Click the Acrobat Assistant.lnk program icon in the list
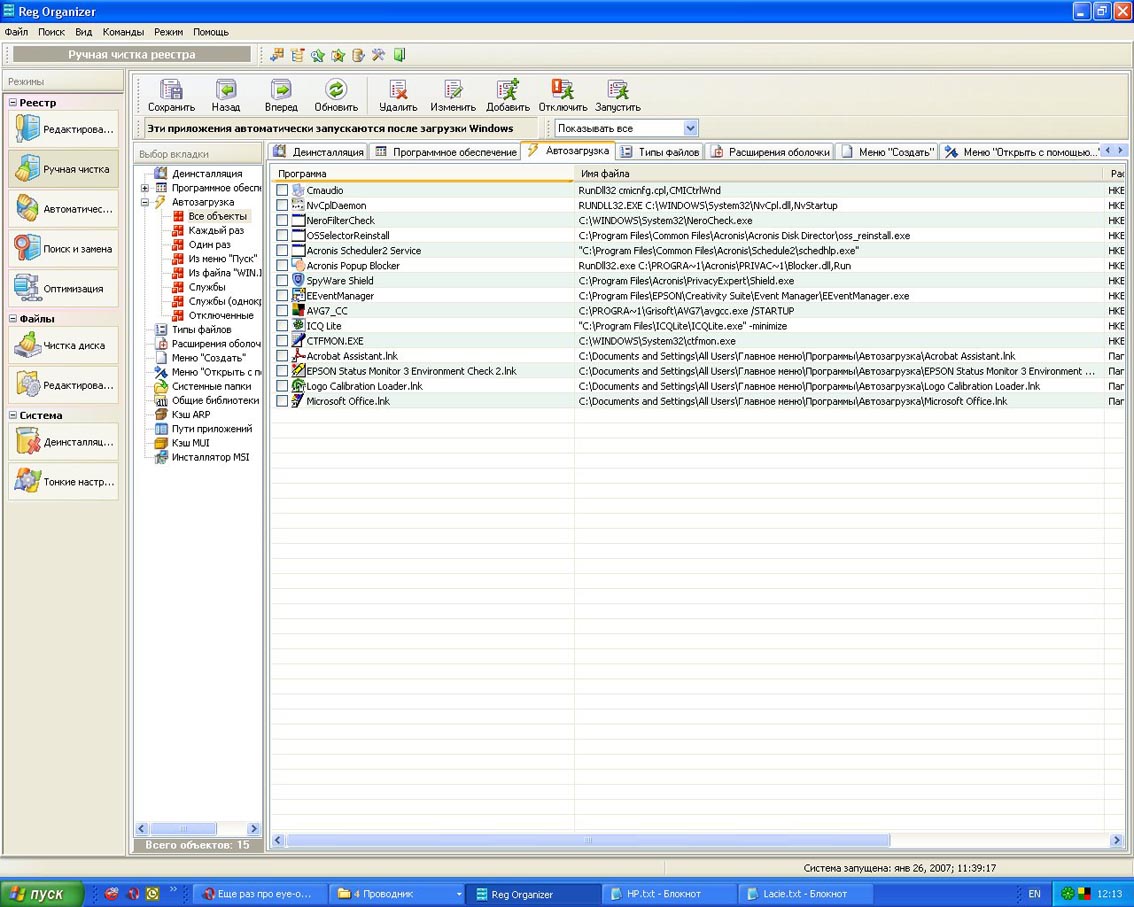 point(298,356)
